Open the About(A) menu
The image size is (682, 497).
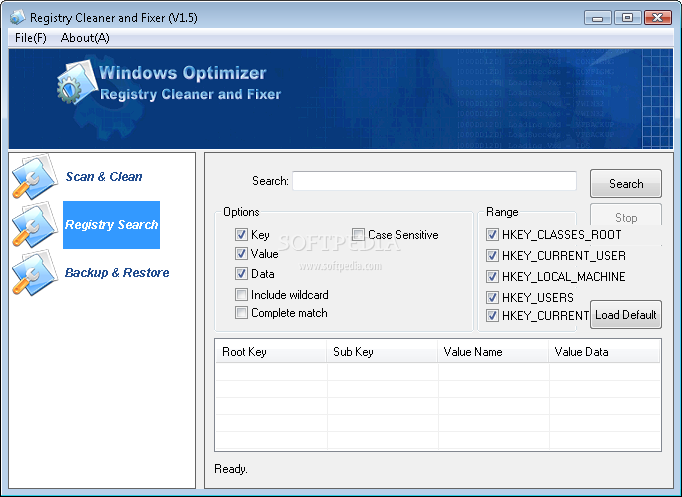(x=85, y=38)
